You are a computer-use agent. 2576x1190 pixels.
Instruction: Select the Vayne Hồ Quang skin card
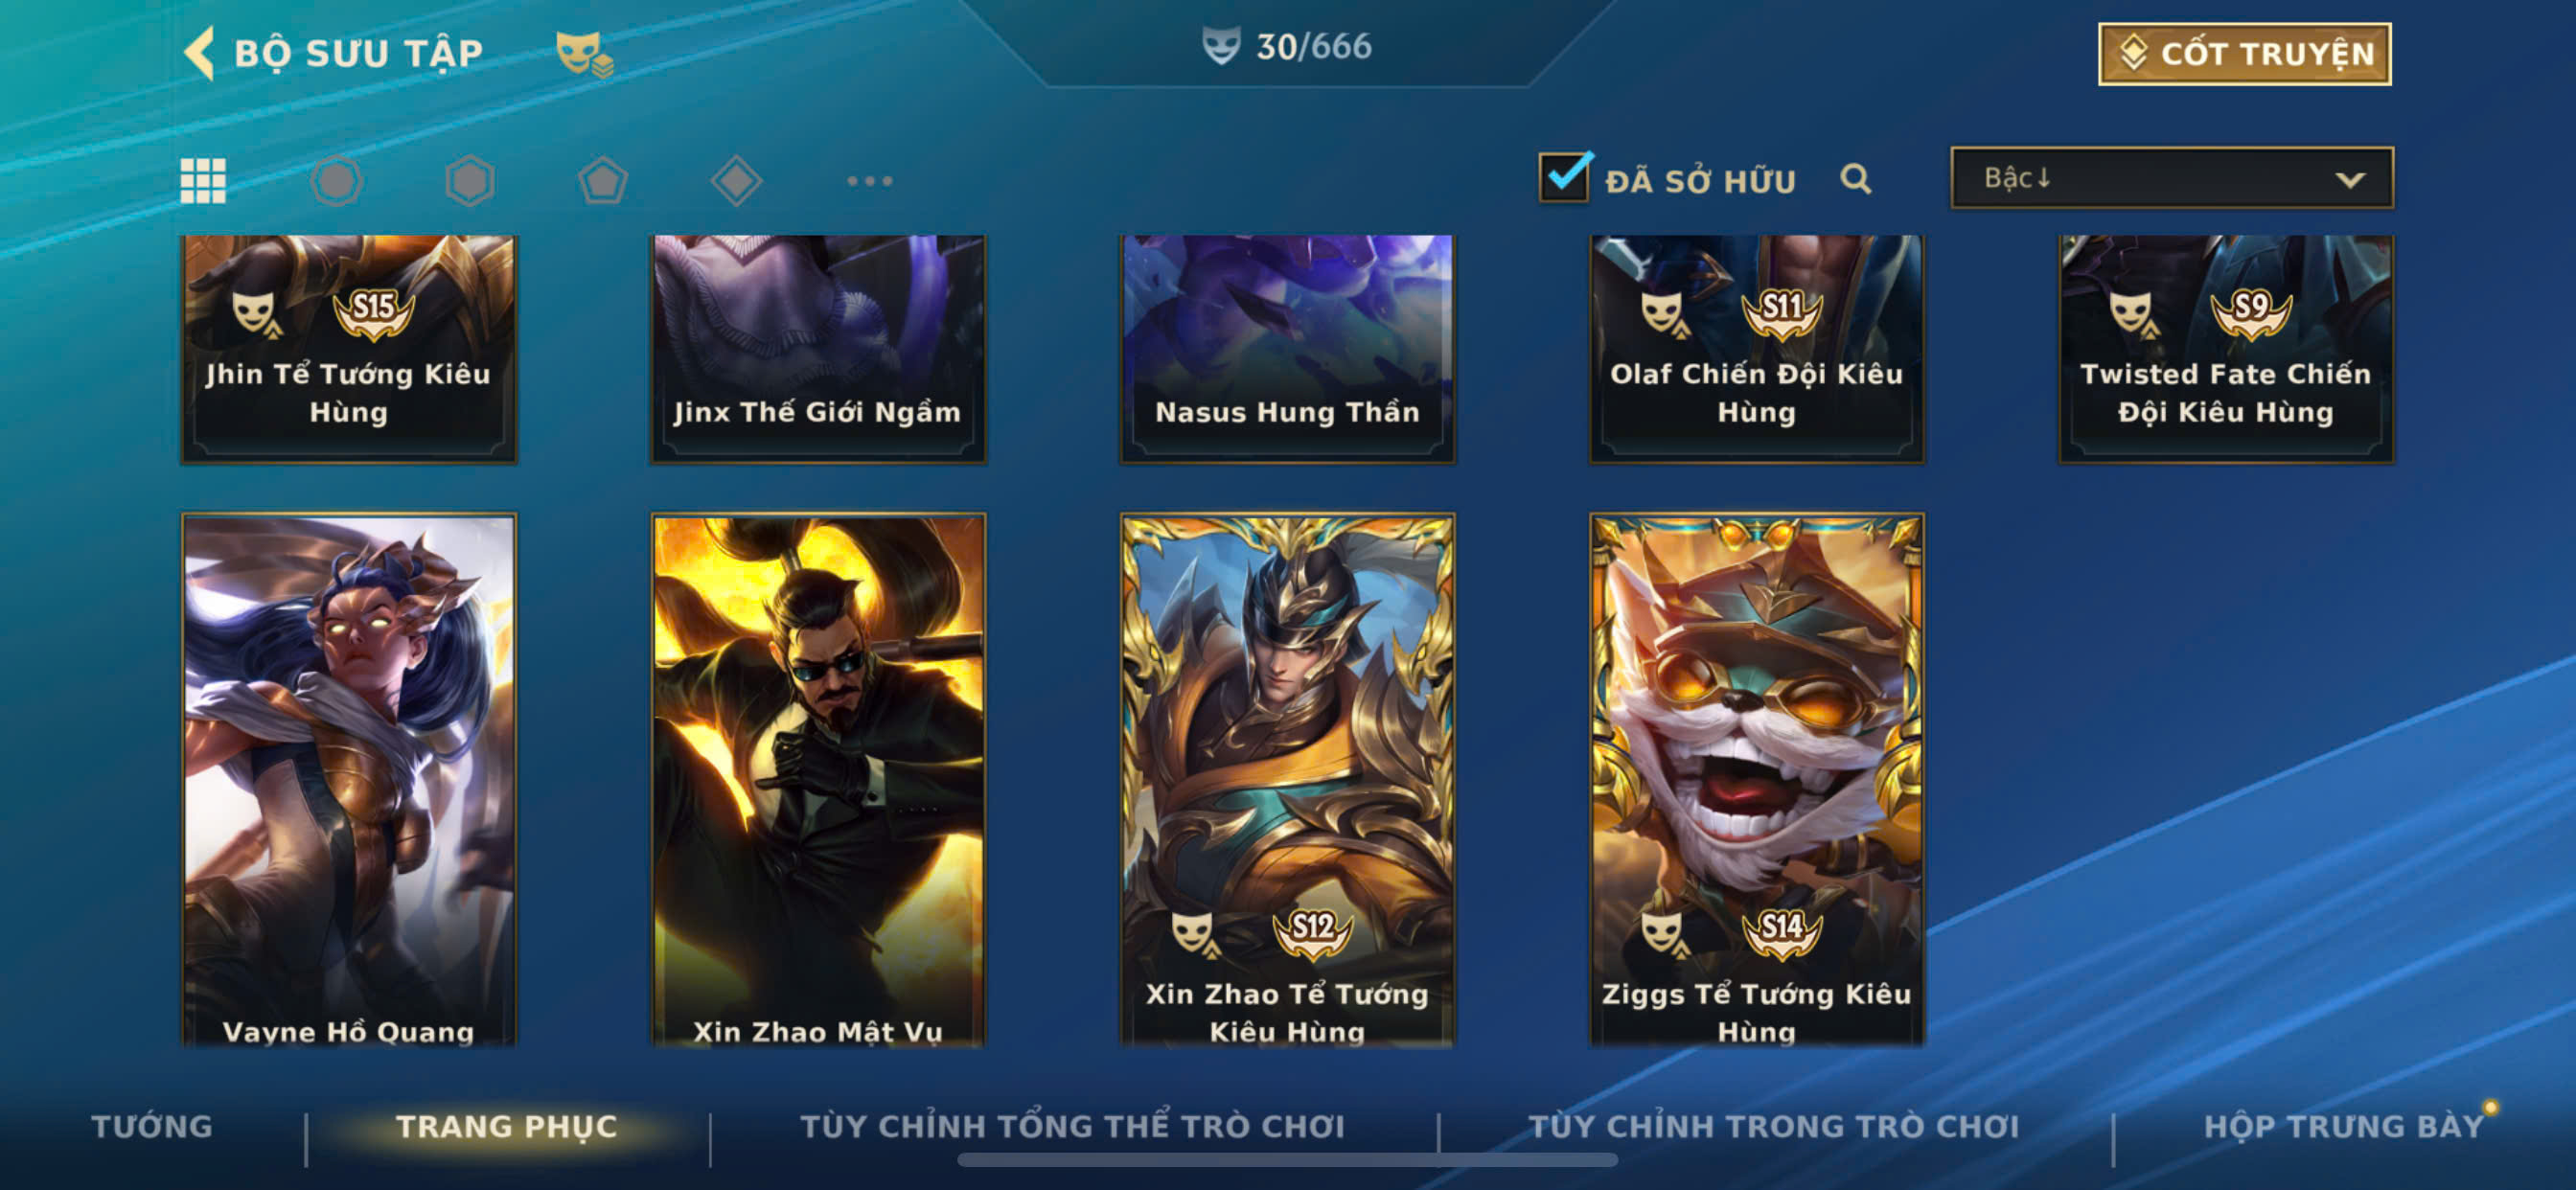click(x=348, y=780)
